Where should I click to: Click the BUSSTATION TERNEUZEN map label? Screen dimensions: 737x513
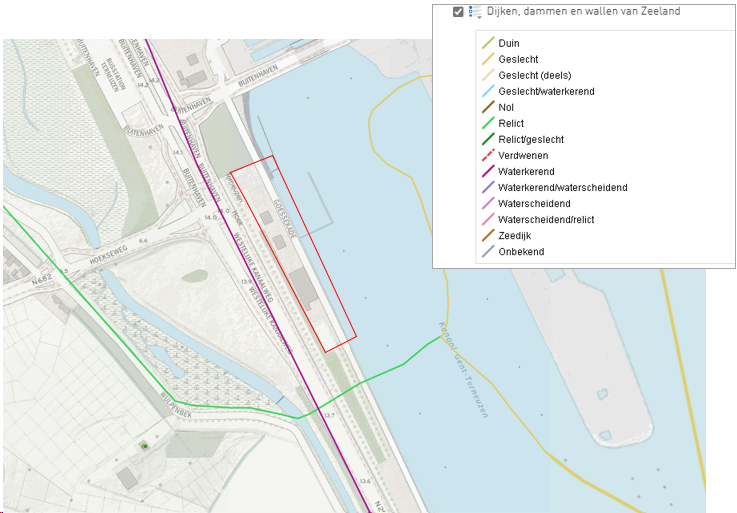tap(114, 74)
